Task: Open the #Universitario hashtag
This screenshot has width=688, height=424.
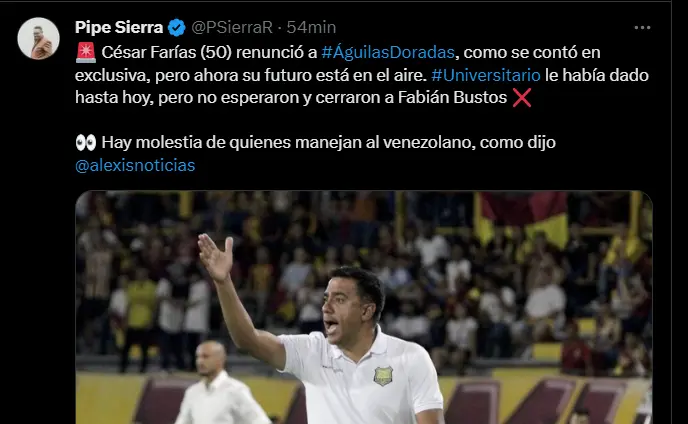Action: click(486, 75)
